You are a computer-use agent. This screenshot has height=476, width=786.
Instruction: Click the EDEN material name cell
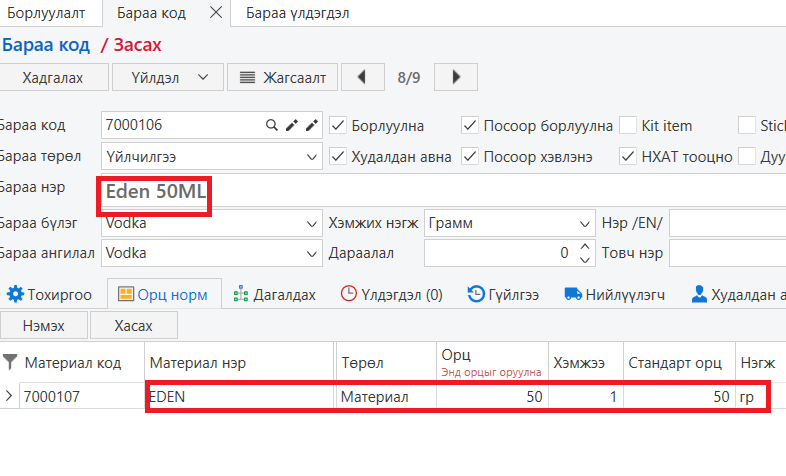(240, 396)
